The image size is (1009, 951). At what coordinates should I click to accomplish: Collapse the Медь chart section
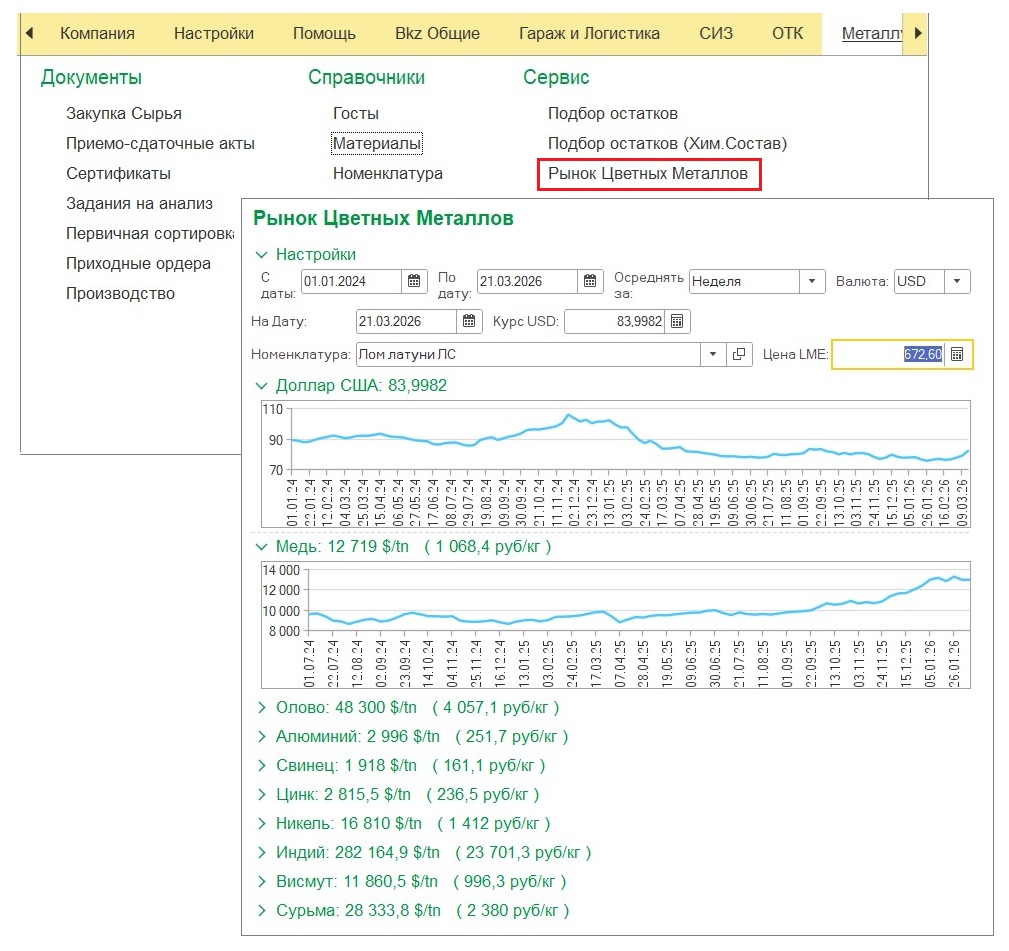click(262, 547)
